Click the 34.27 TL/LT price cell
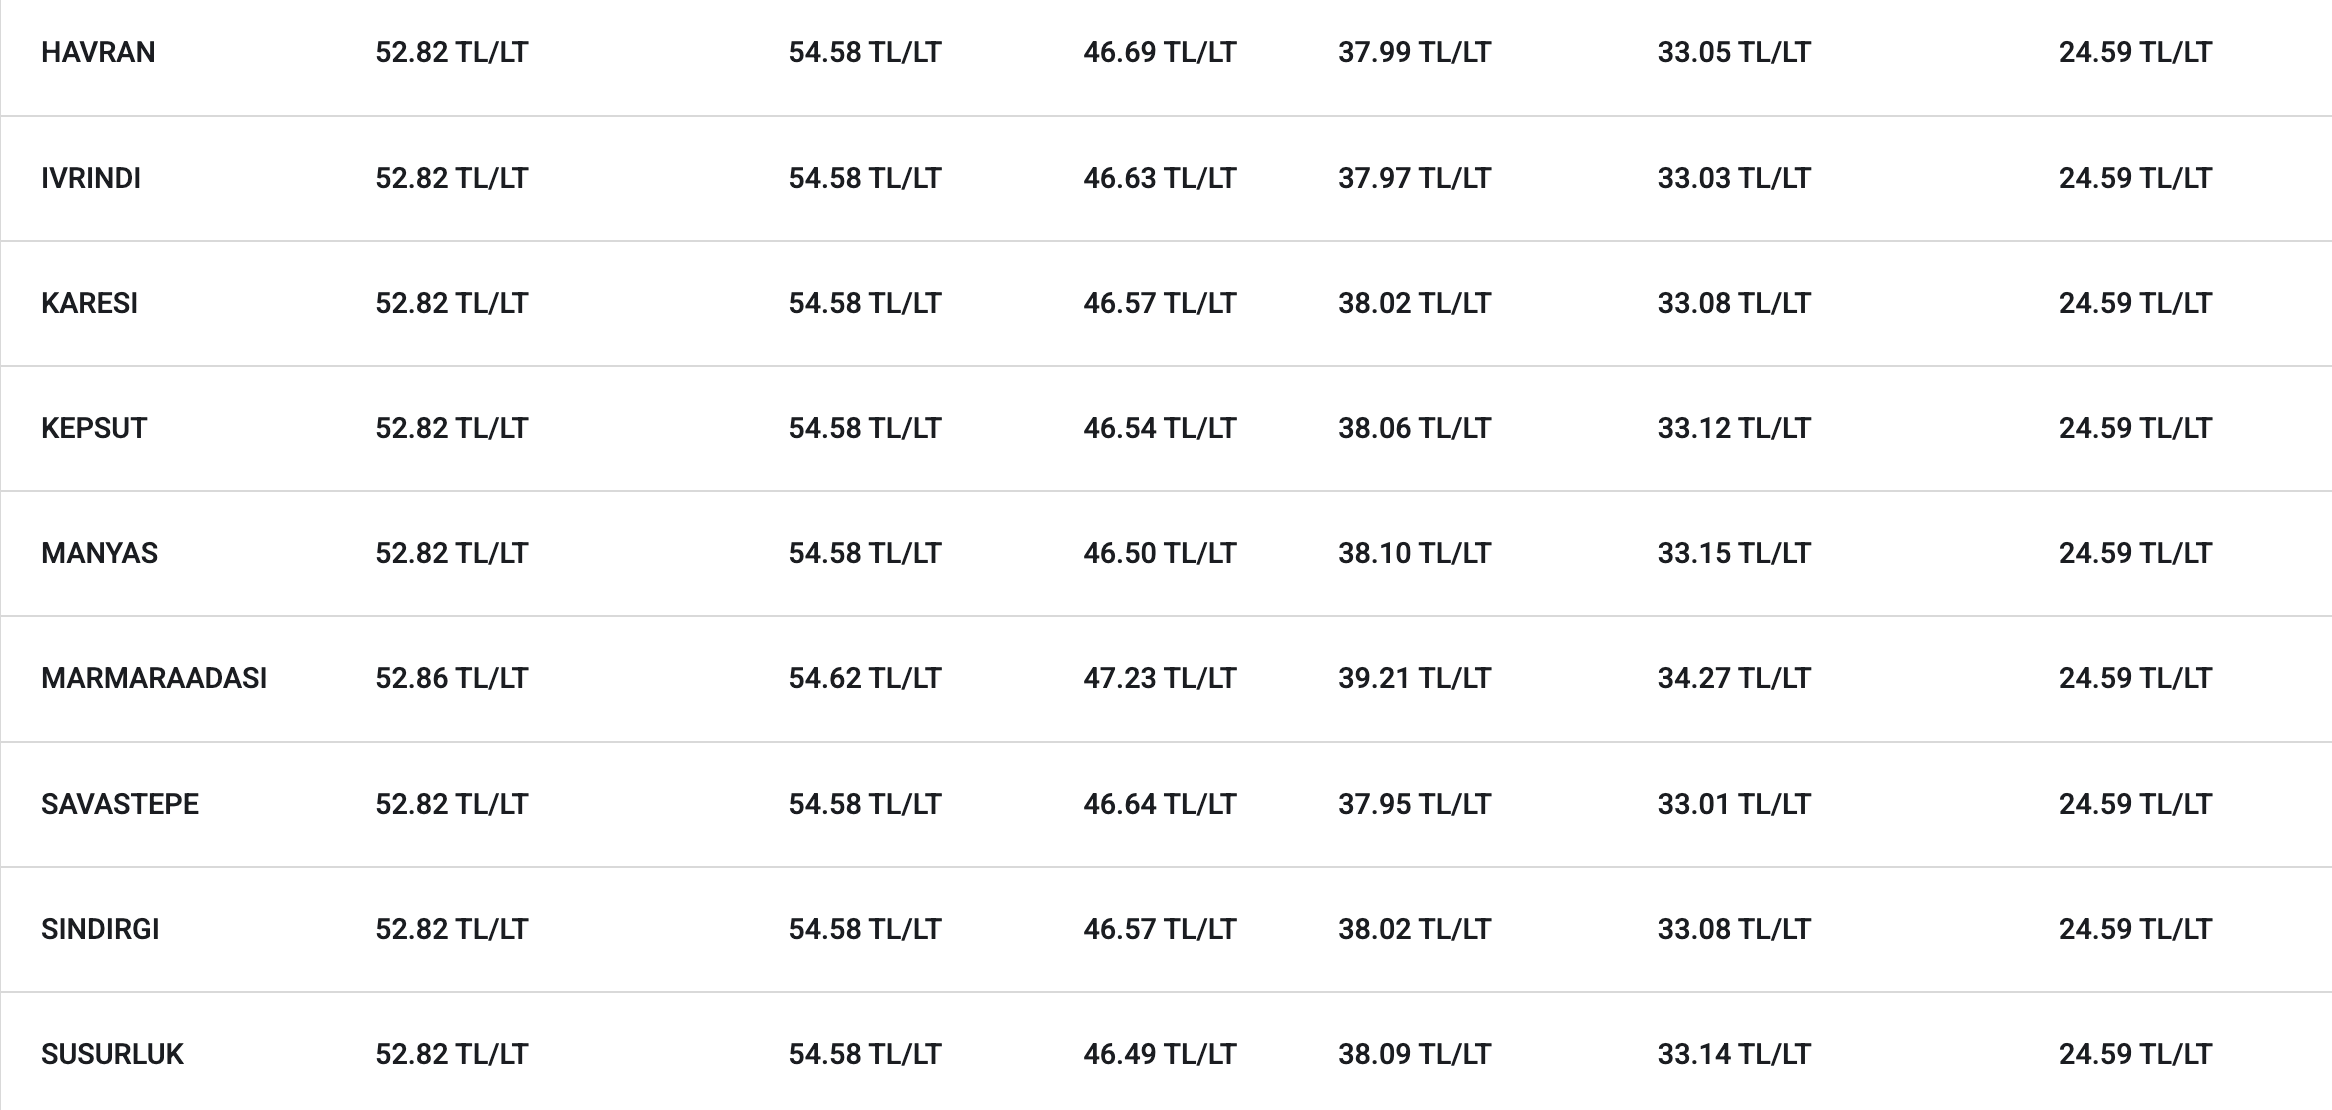 [x=1734, y=678]
